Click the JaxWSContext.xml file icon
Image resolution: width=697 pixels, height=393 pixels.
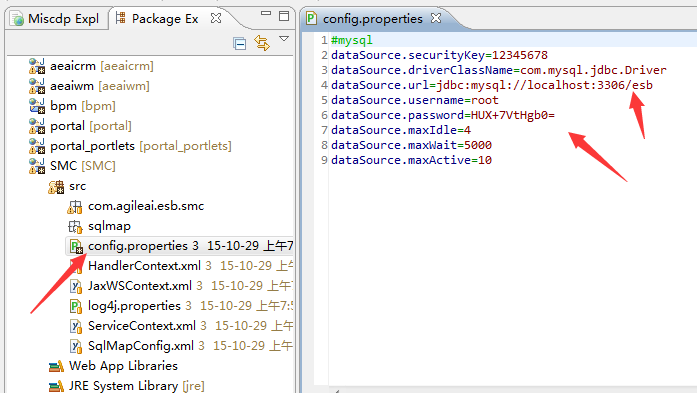76,286
